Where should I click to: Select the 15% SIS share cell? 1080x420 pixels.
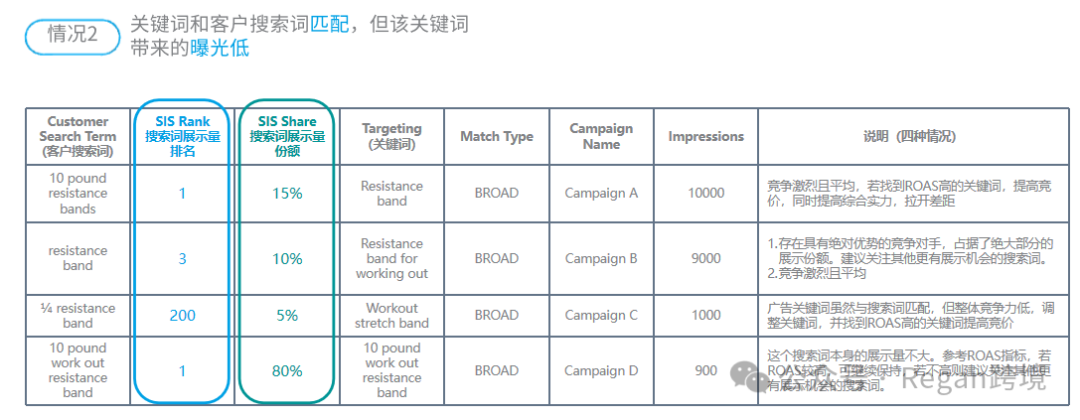point(287,193)
